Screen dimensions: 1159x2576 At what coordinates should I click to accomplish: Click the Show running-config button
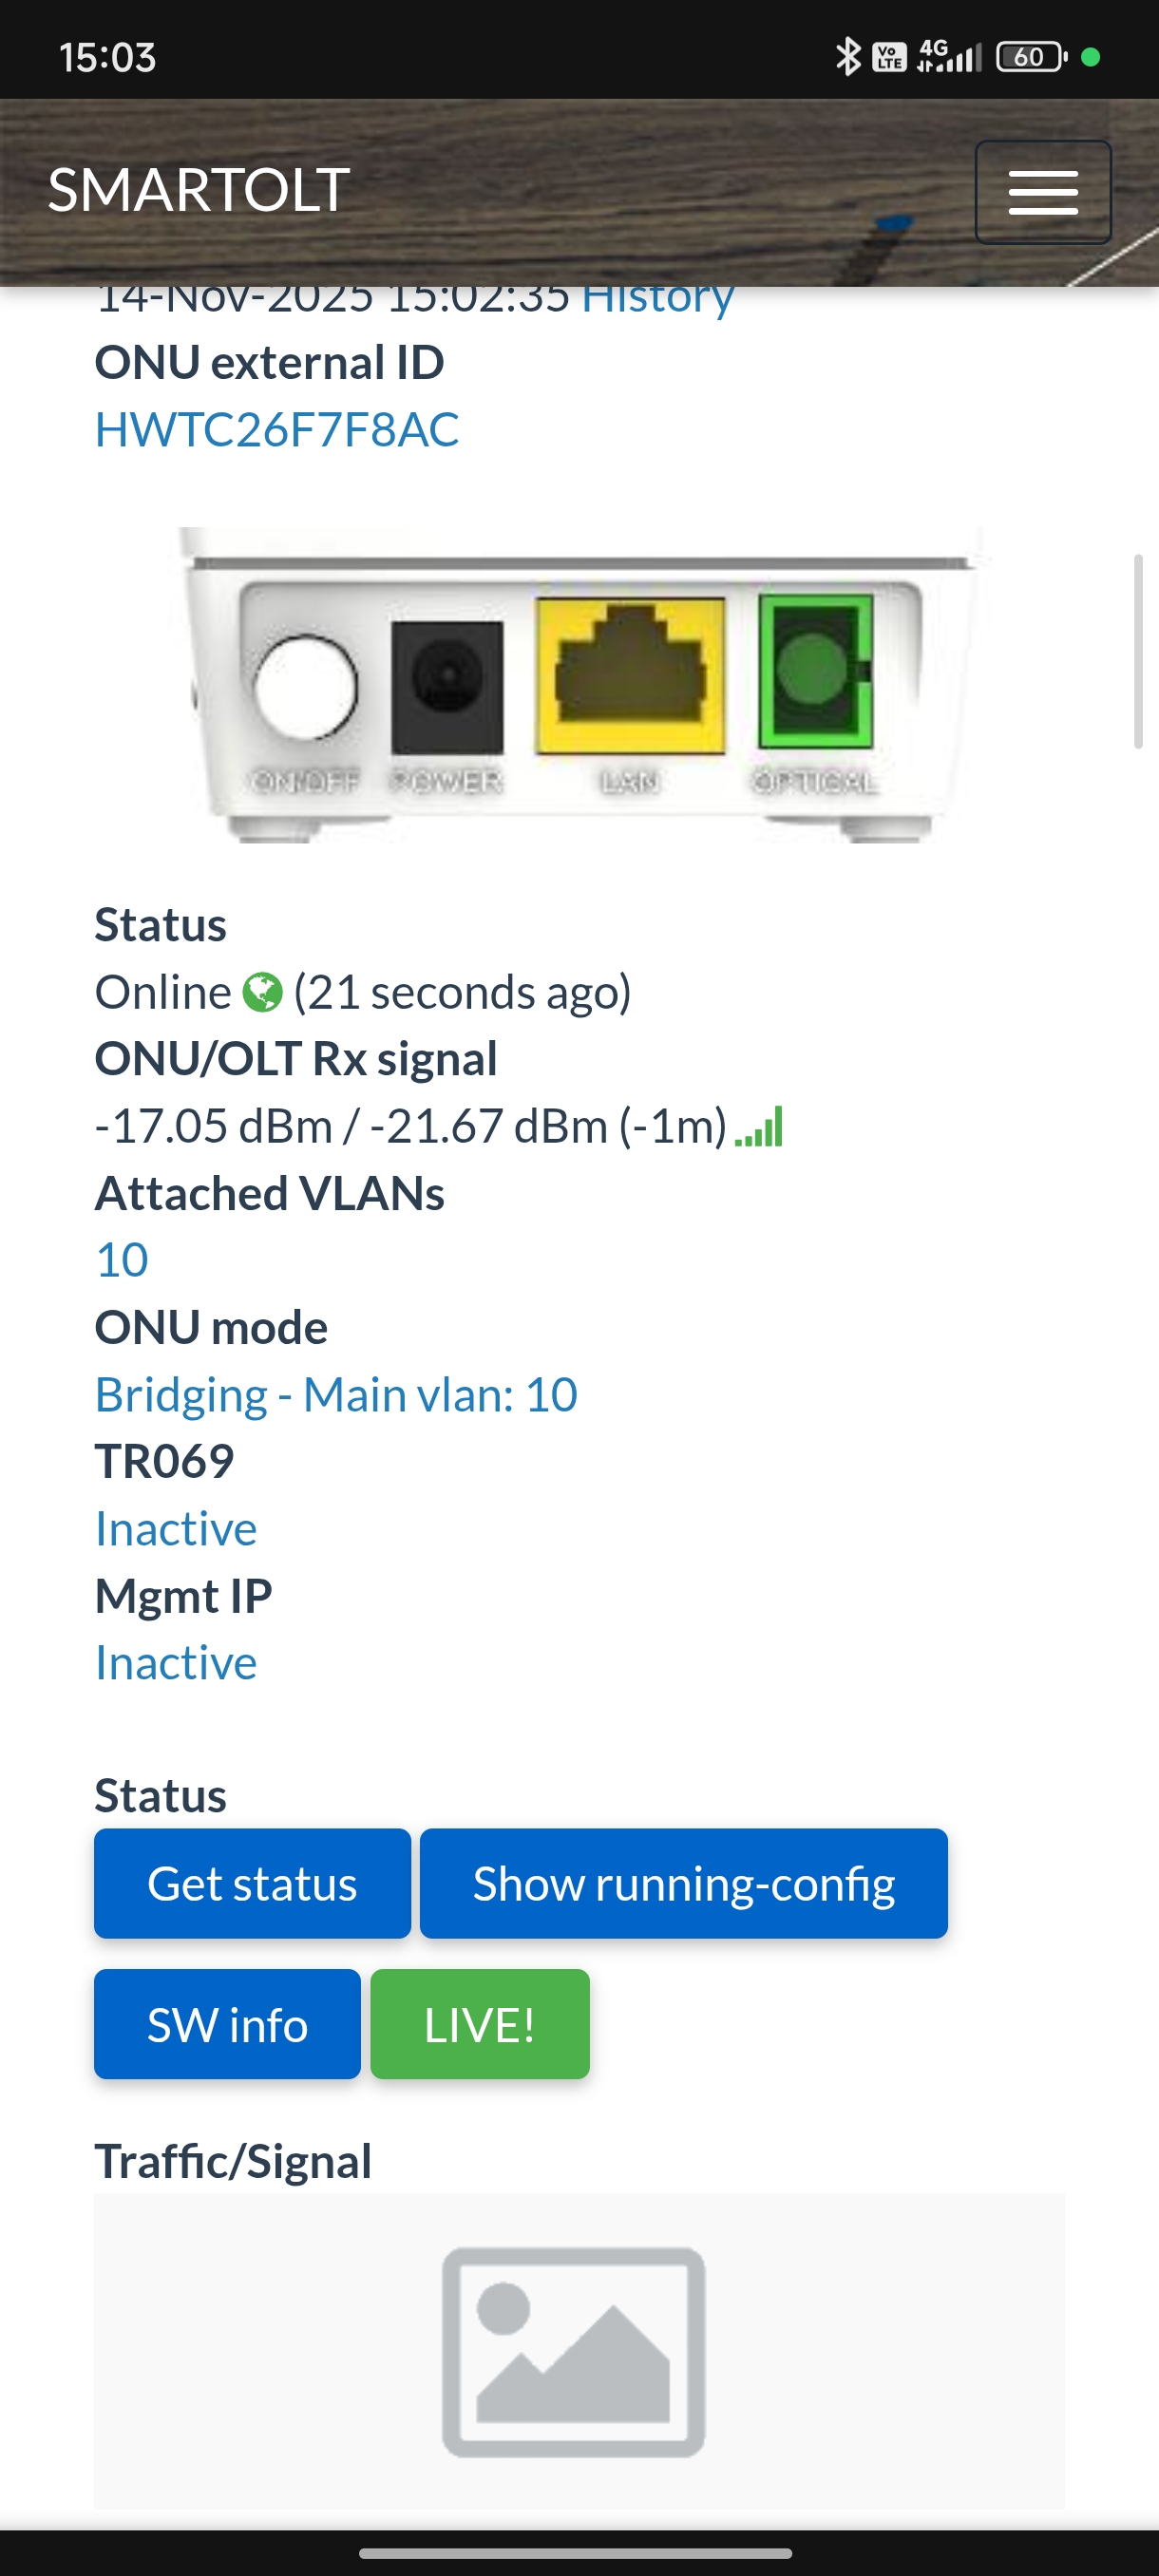pyautogui.click(x=684, y=1884)
